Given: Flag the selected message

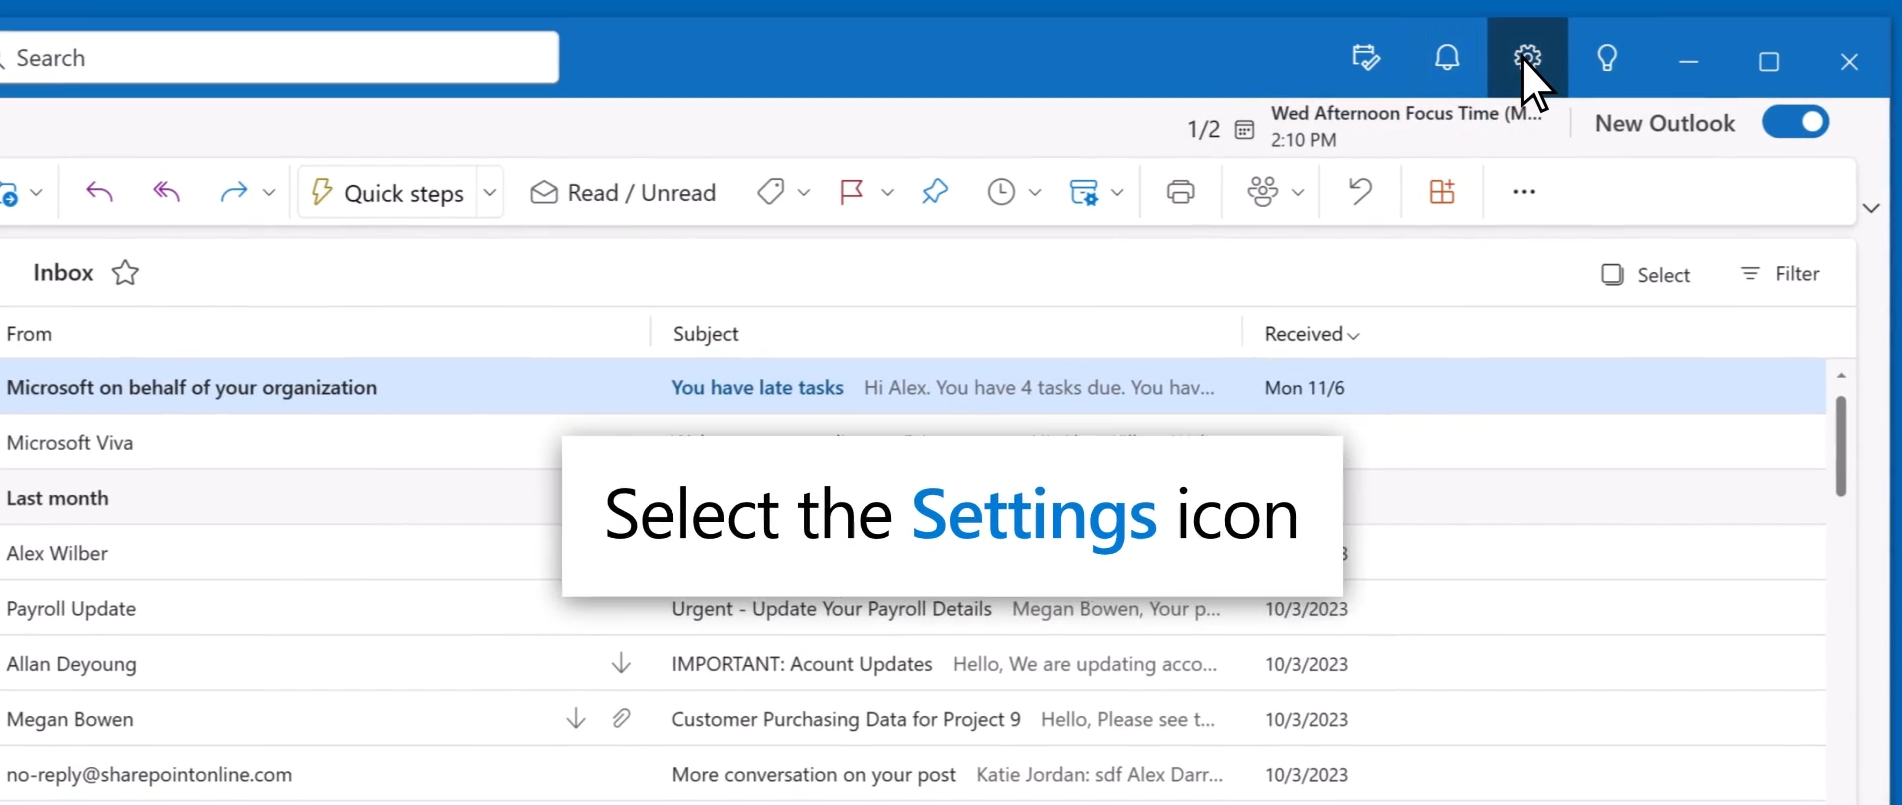Looking at the screenshot, I should tap(852, 191).
